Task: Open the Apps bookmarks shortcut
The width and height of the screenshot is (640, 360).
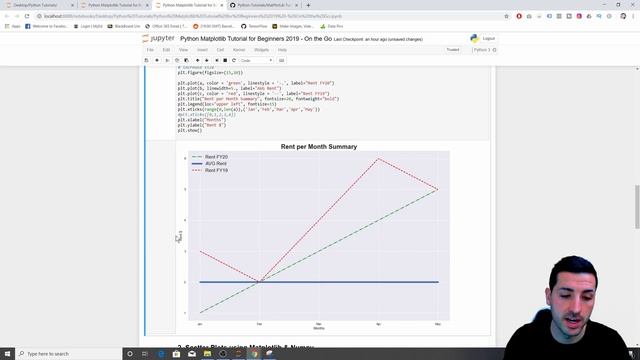Action: click(x=13, y=26)
